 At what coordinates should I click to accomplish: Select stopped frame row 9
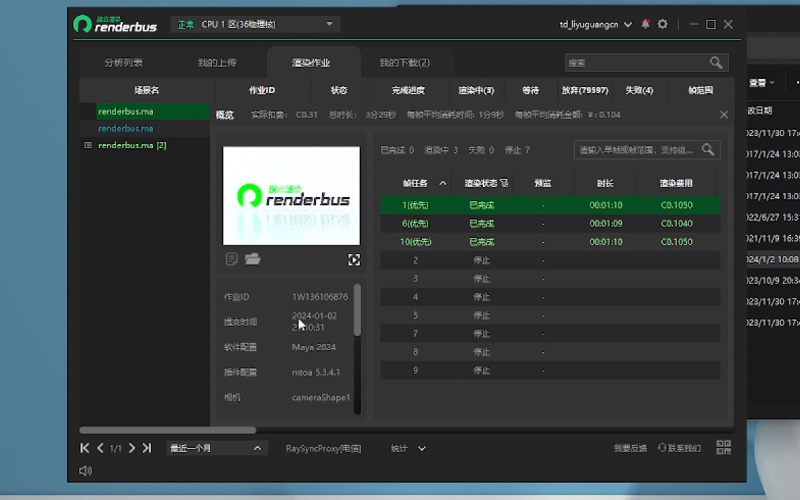click(550, 370)
